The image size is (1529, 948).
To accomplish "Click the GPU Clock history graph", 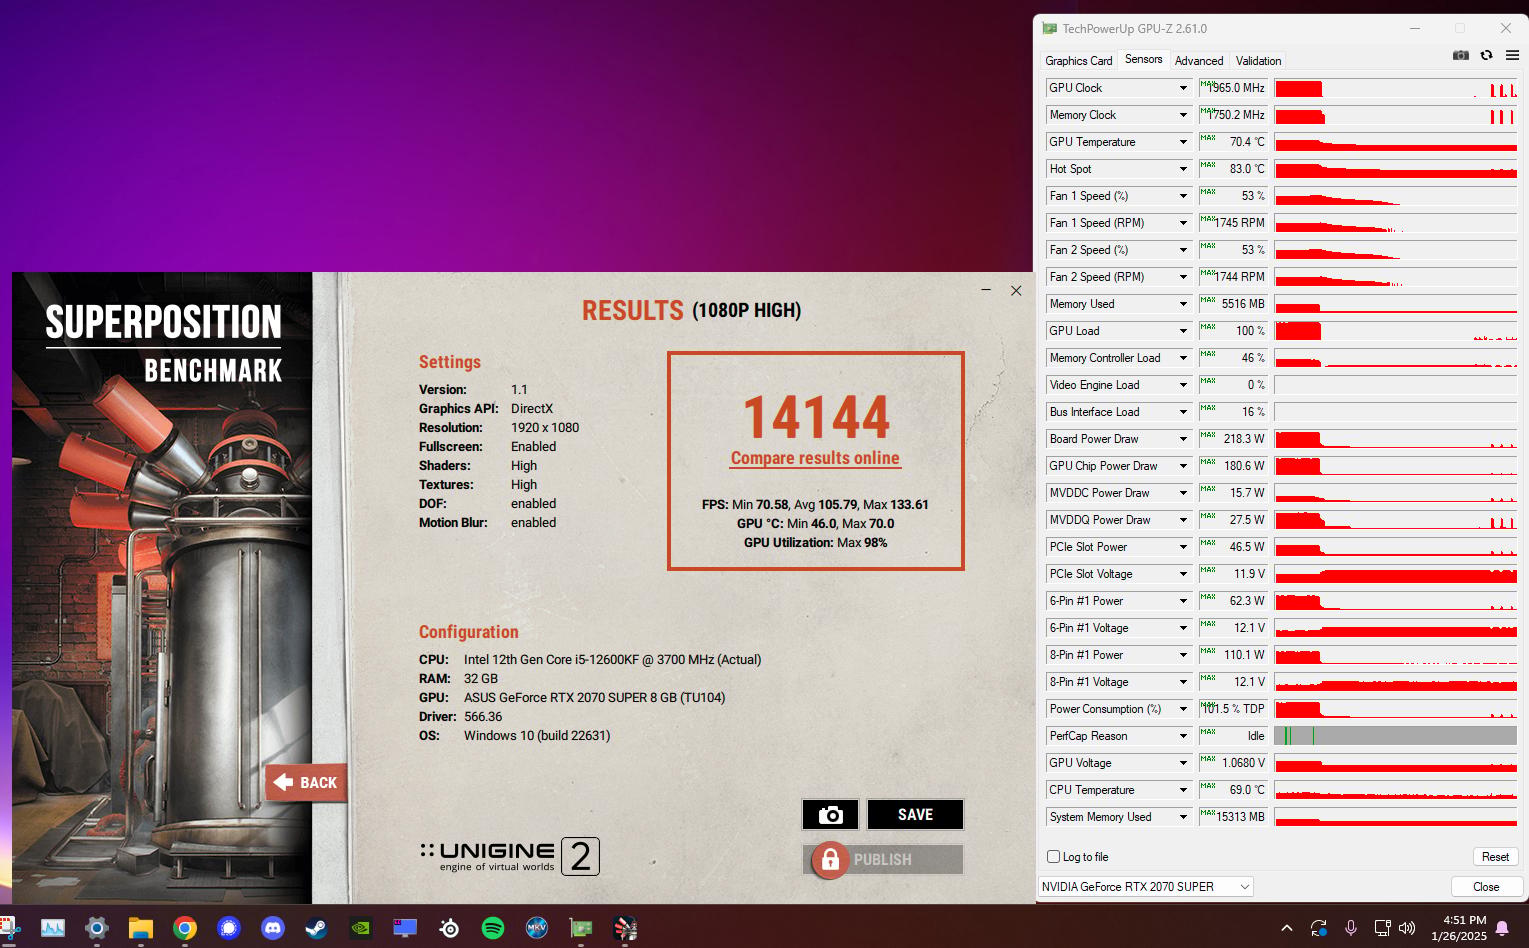I will click(1396, 88).
